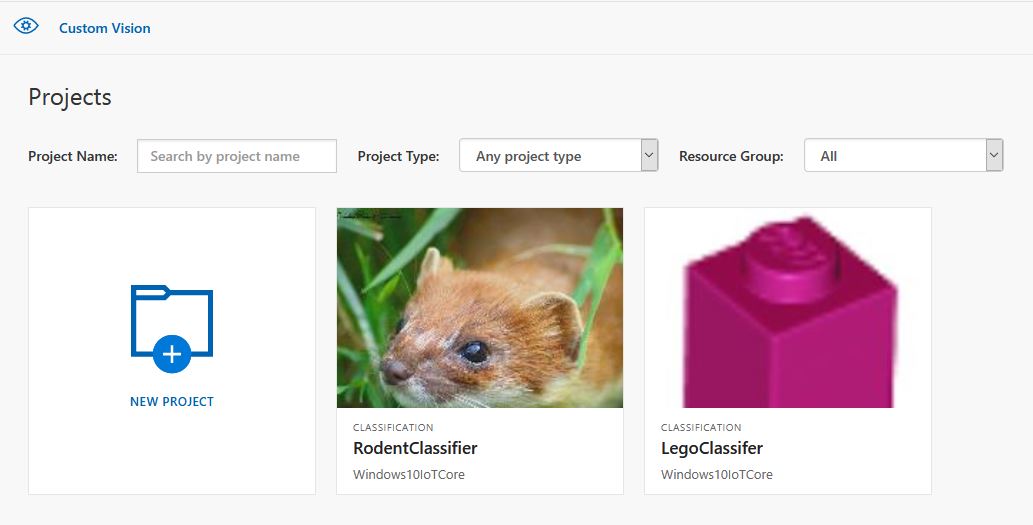1033x525 pixels.
Task: Click the CLASSIFICATION tag above LegoClassifer
Action: 701,427
